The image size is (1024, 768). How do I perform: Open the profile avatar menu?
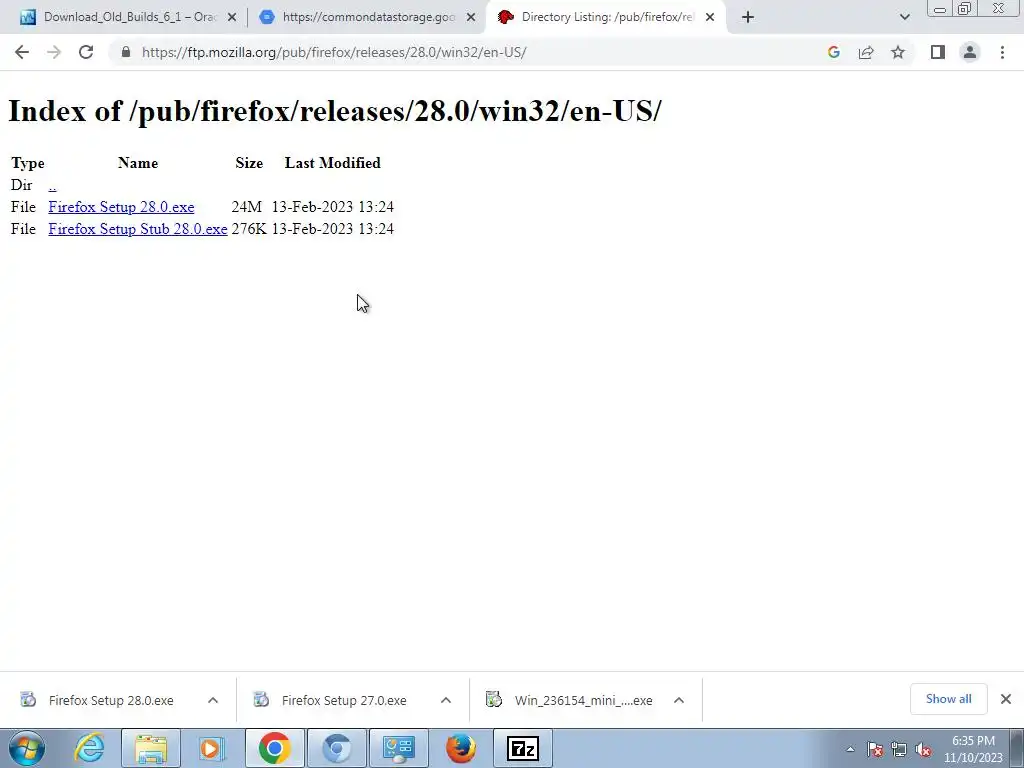click(x=970, y=52)
